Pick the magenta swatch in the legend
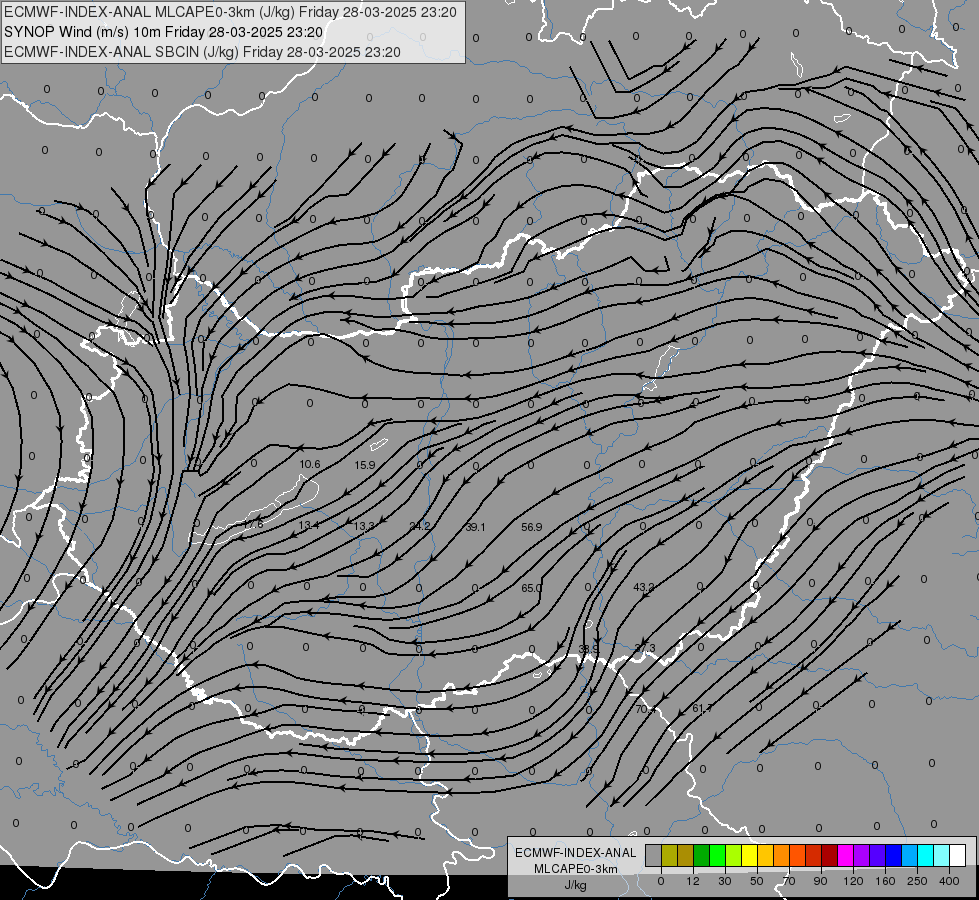The width and height of the screenshot is (979, 900). pyautogui.click(x=845, y=855)
